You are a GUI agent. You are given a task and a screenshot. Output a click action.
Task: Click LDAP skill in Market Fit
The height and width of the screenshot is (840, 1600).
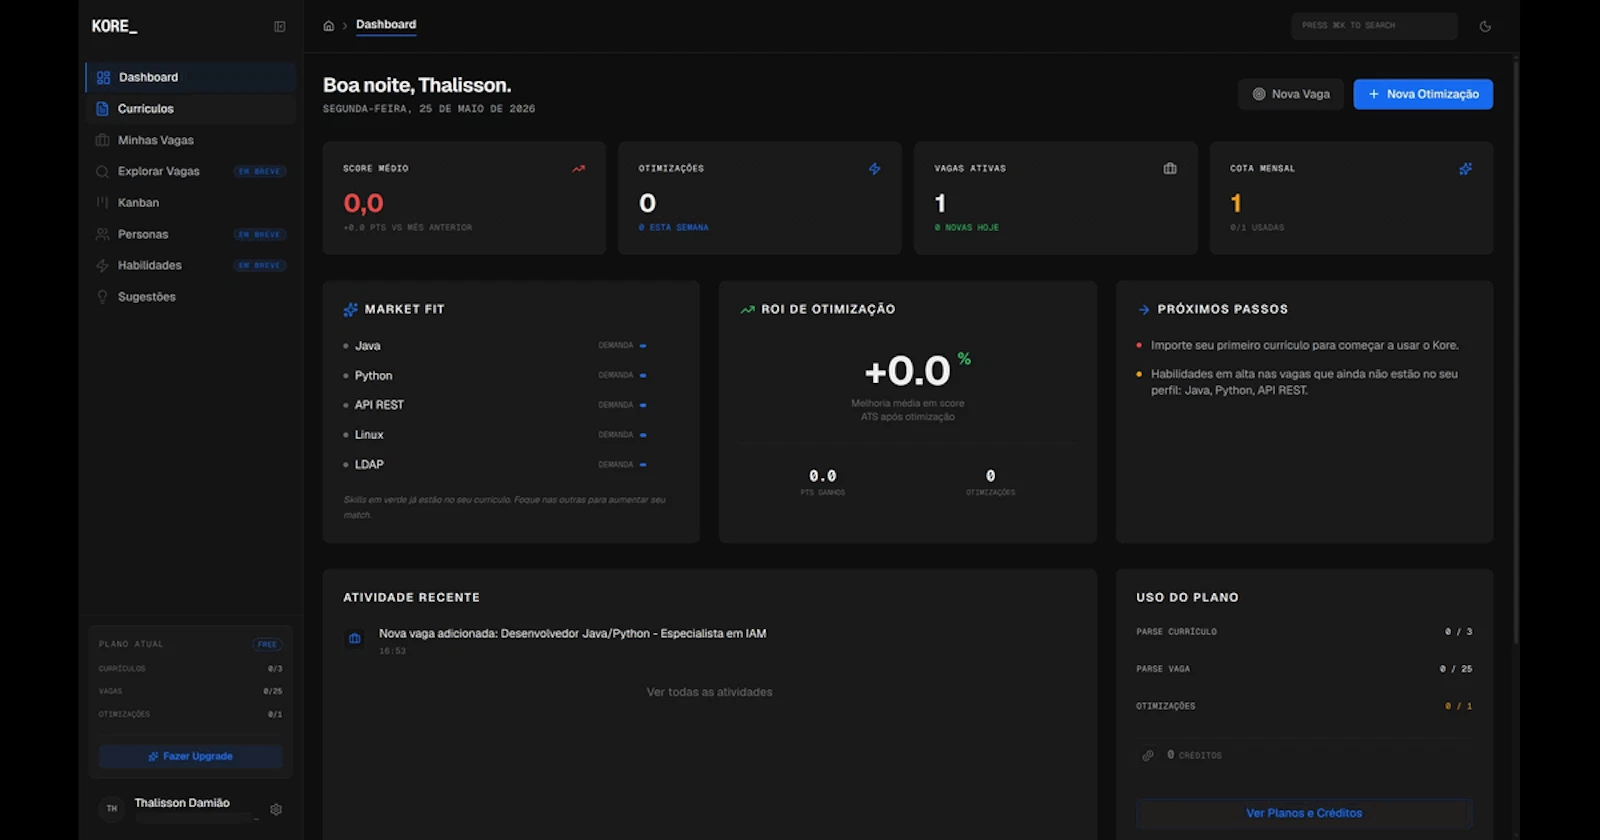tap(369, 465)
